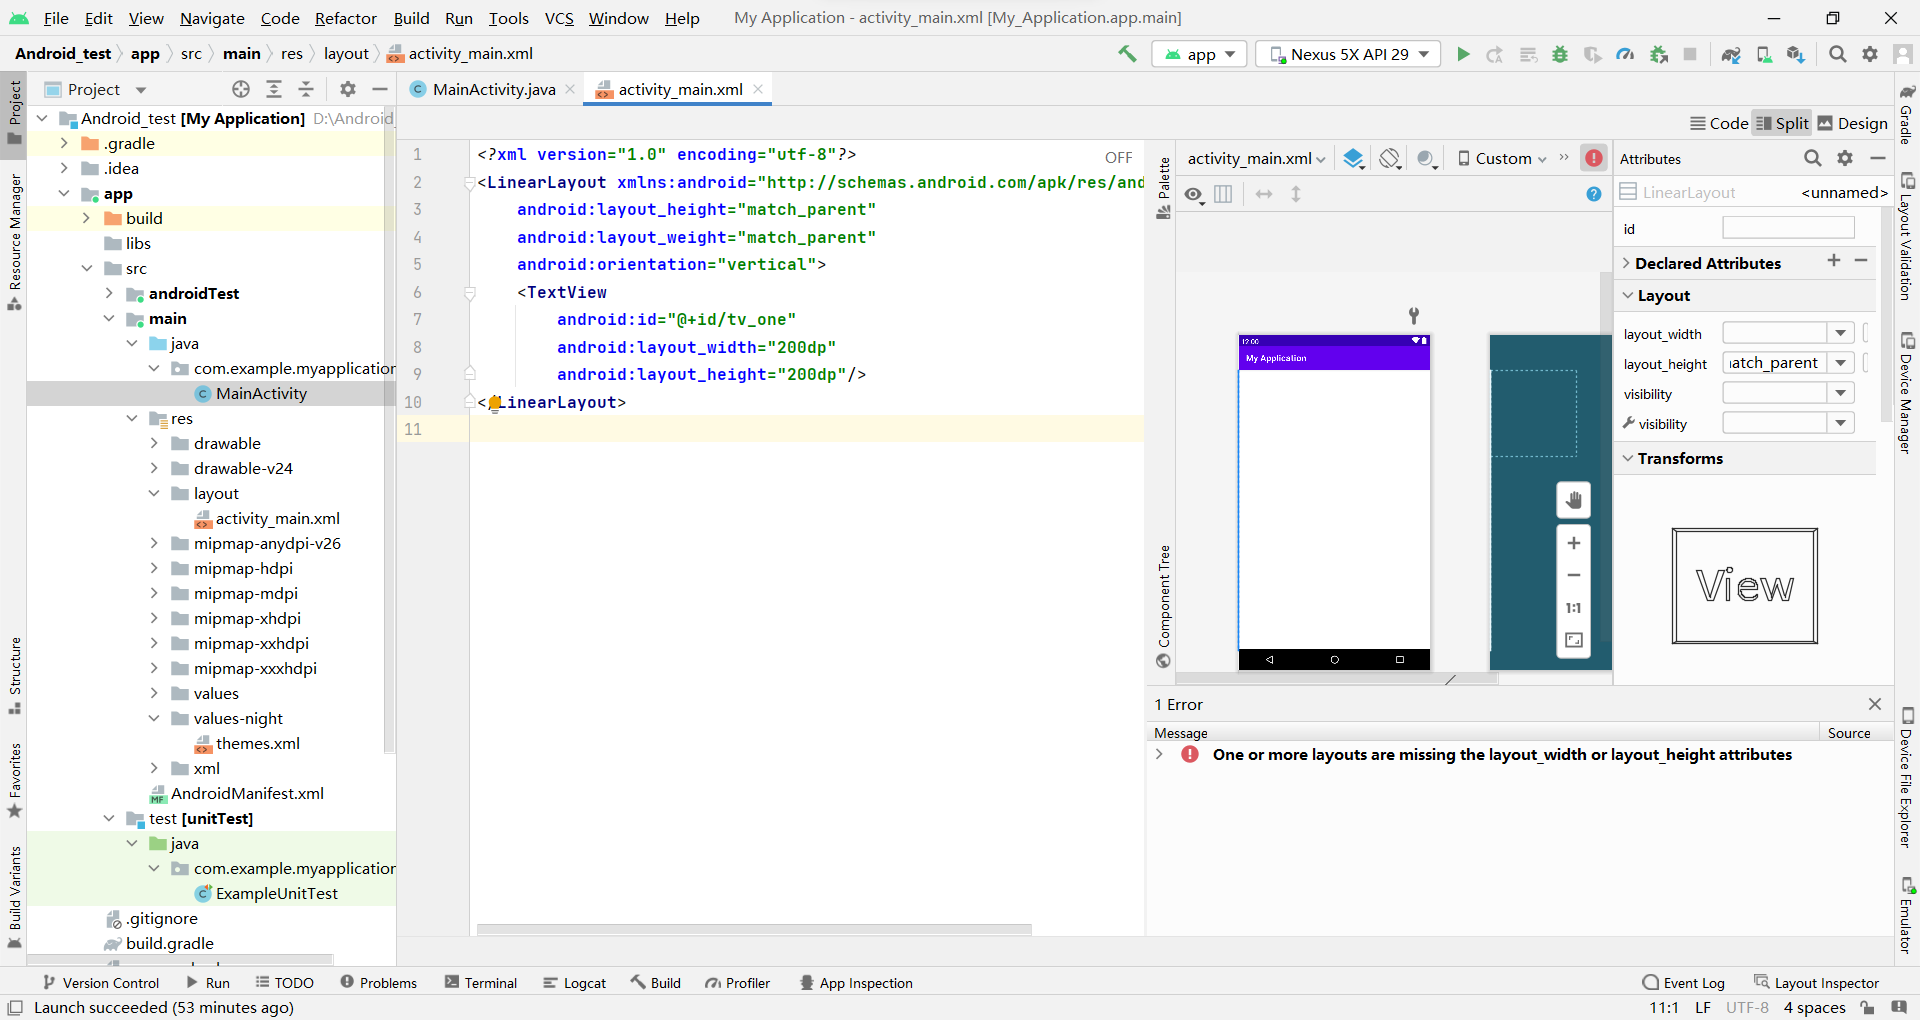Image resolution: width=1920 pixels, height=1020 pixels.
Task: Switch editor to Code view
Action: (1719, 123)
